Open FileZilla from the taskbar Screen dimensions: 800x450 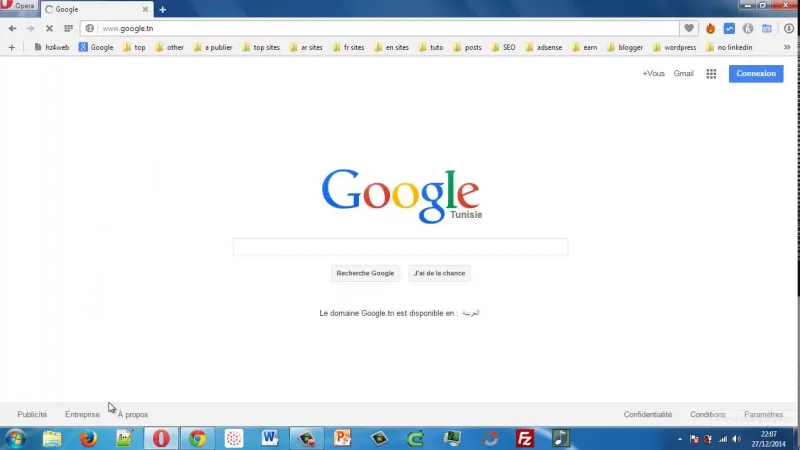pyautogui.click(x=524, y=438)
